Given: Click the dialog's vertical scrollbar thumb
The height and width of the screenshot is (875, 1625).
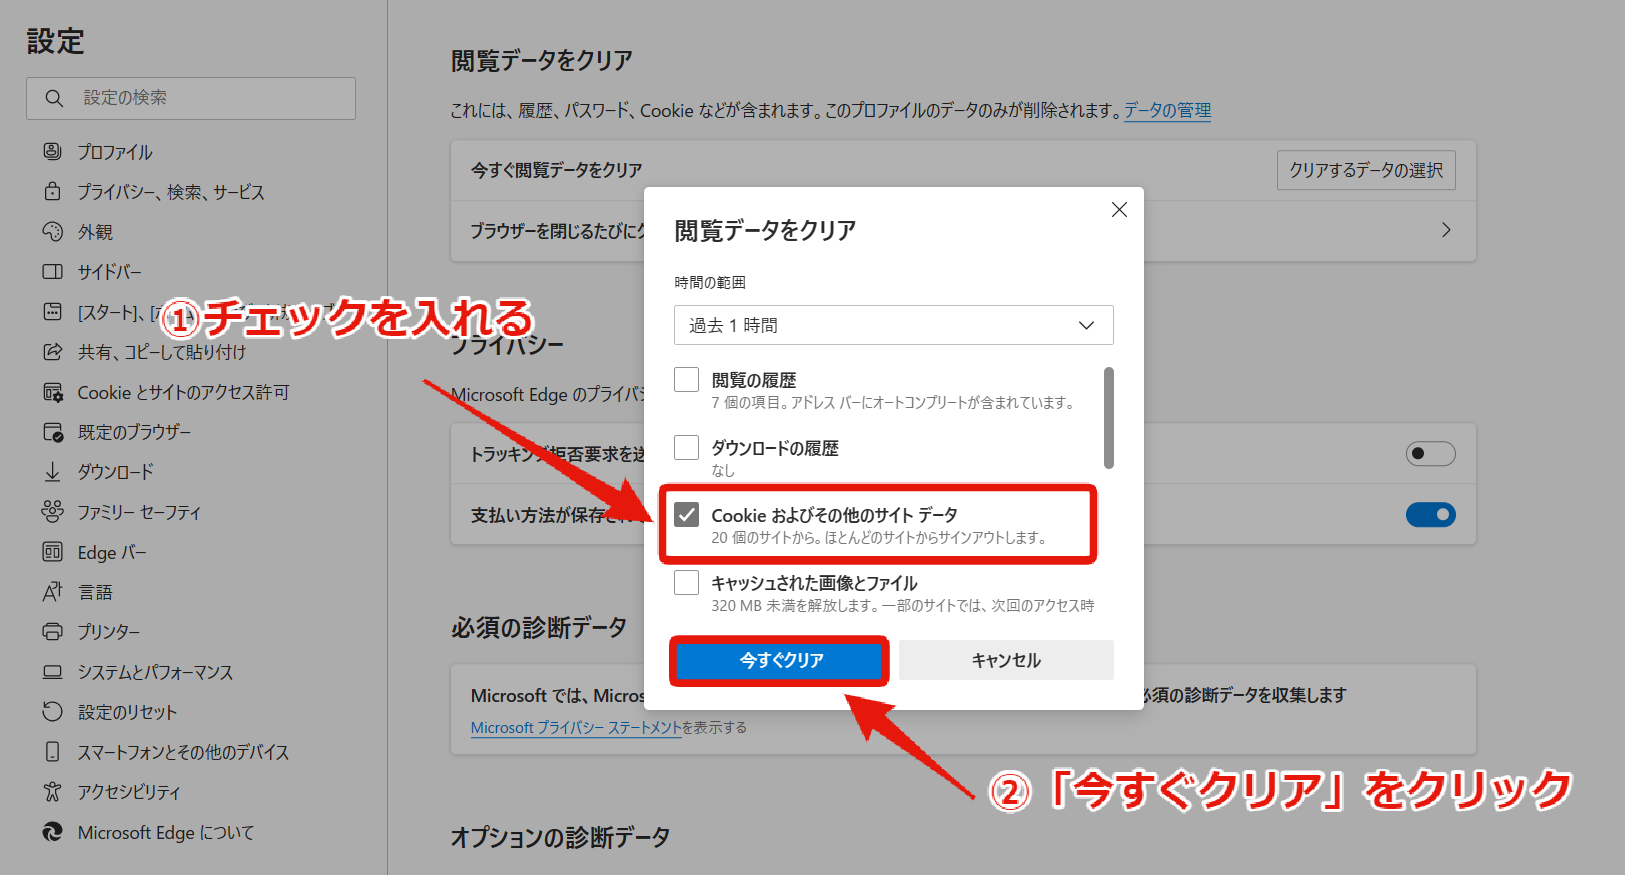Looking at the screenshot, I should pos(1108,417).
